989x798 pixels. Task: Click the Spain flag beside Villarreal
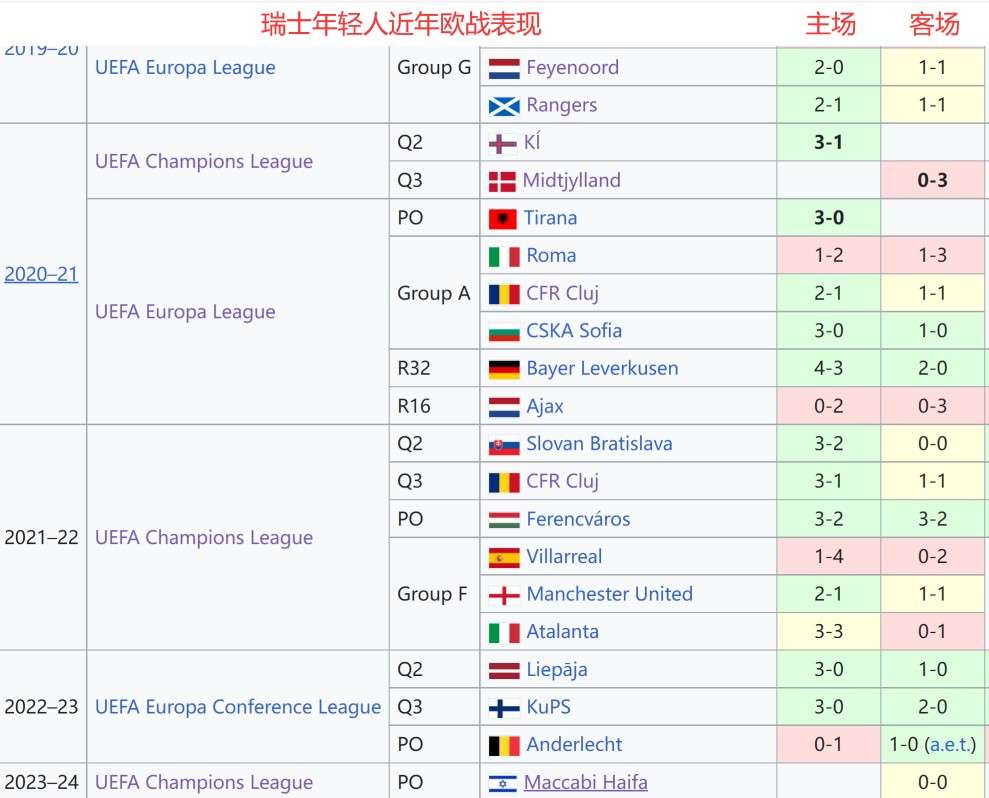[504, 557]
